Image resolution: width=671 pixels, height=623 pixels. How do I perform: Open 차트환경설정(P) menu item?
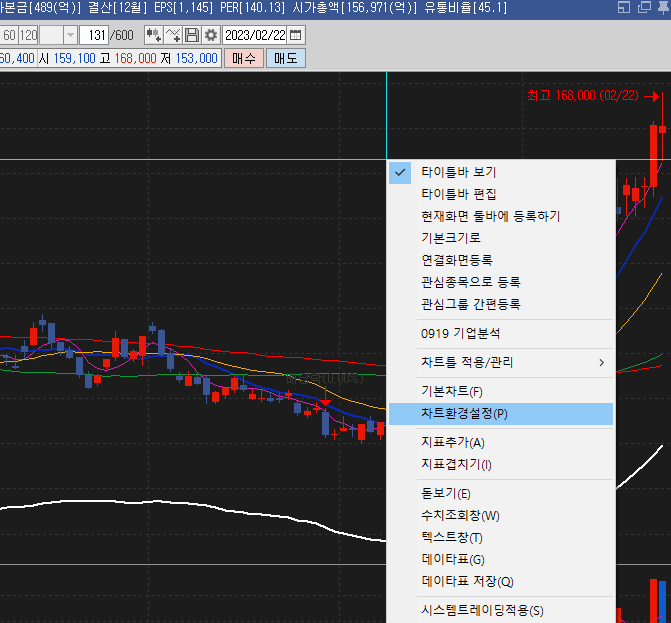(501, 414)
